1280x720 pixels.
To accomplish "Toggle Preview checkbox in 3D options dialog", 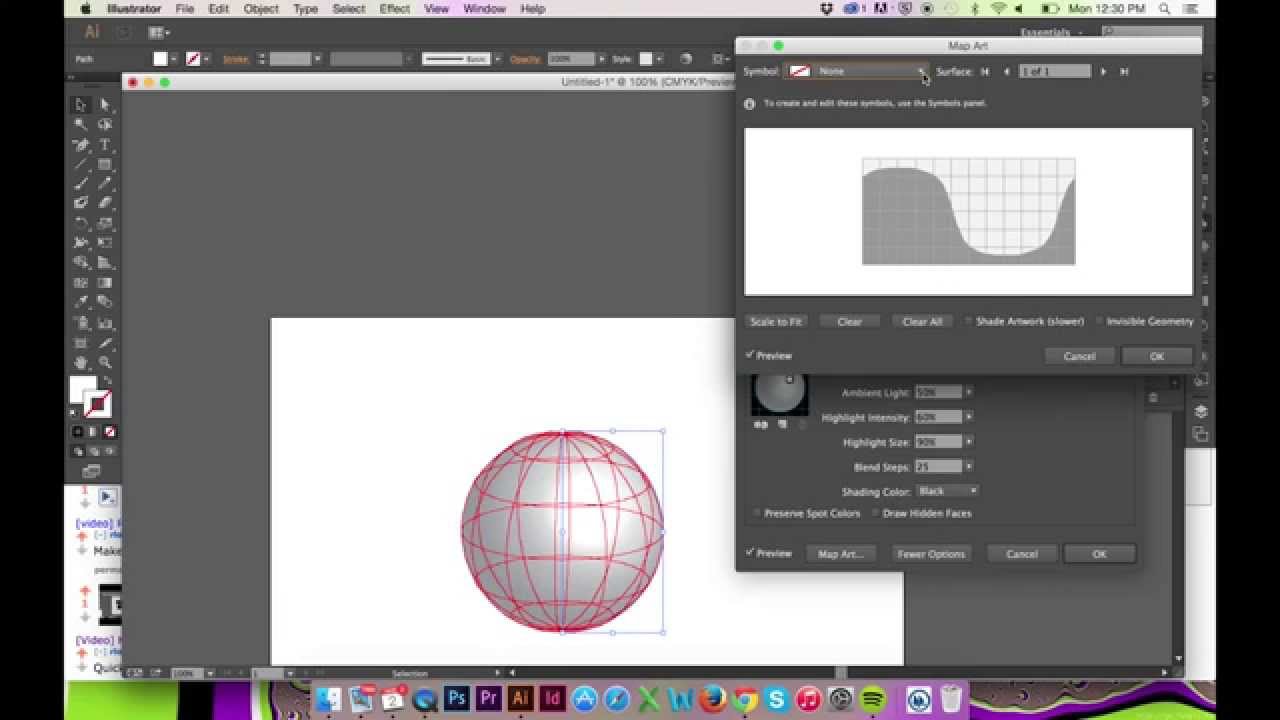I will (750, 553).
